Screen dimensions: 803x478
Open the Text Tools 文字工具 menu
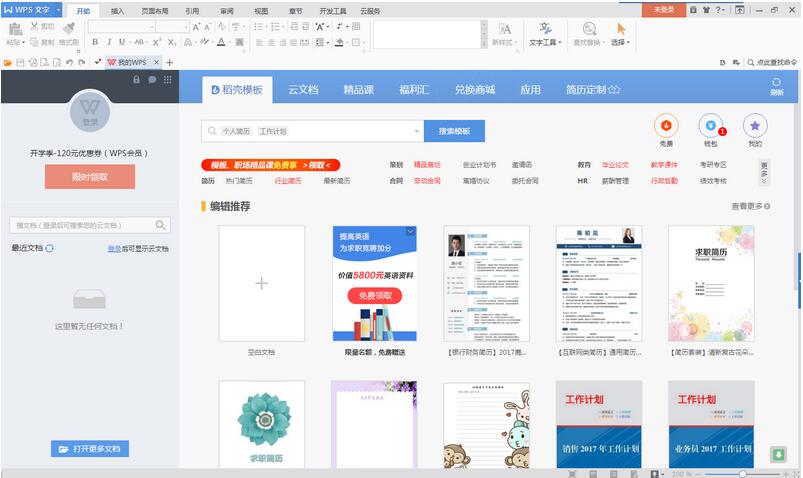(545, 34)
